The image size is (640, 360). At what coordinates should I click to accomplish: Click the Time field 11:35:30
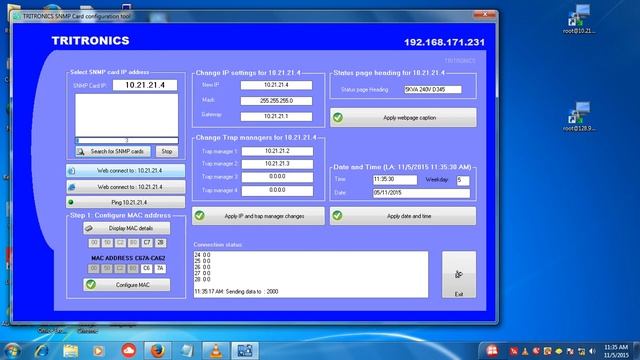(x=395, y=180)
